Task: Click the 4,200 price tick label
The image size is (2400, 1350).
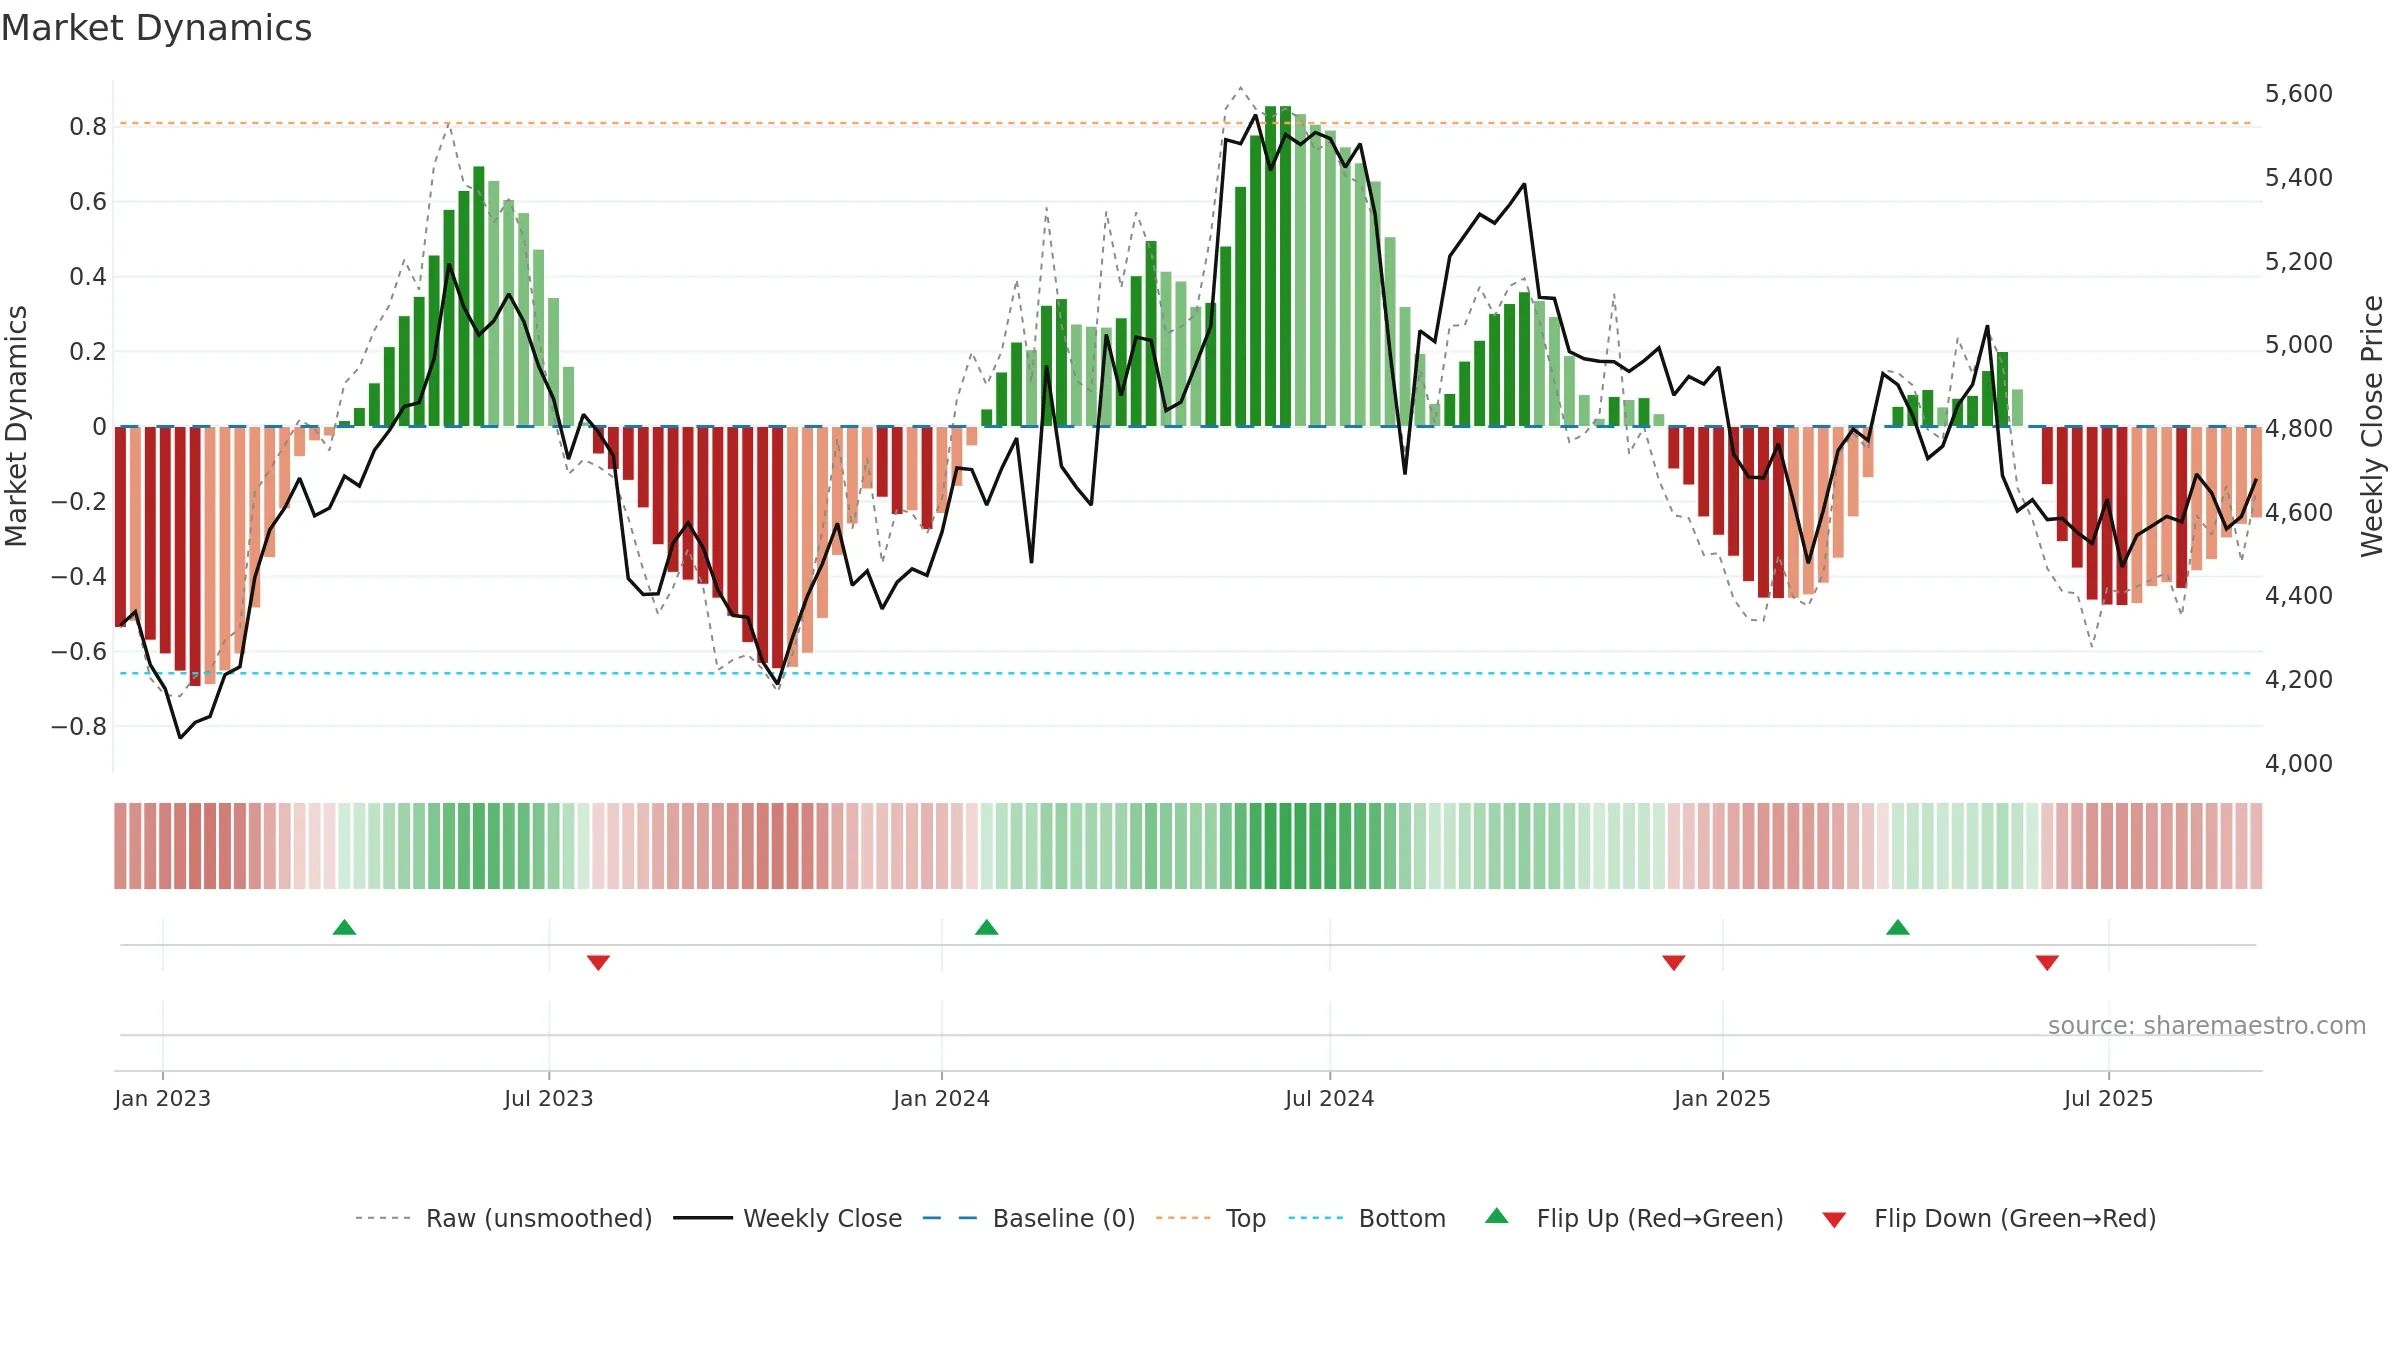Action: tap(2298, 679)
